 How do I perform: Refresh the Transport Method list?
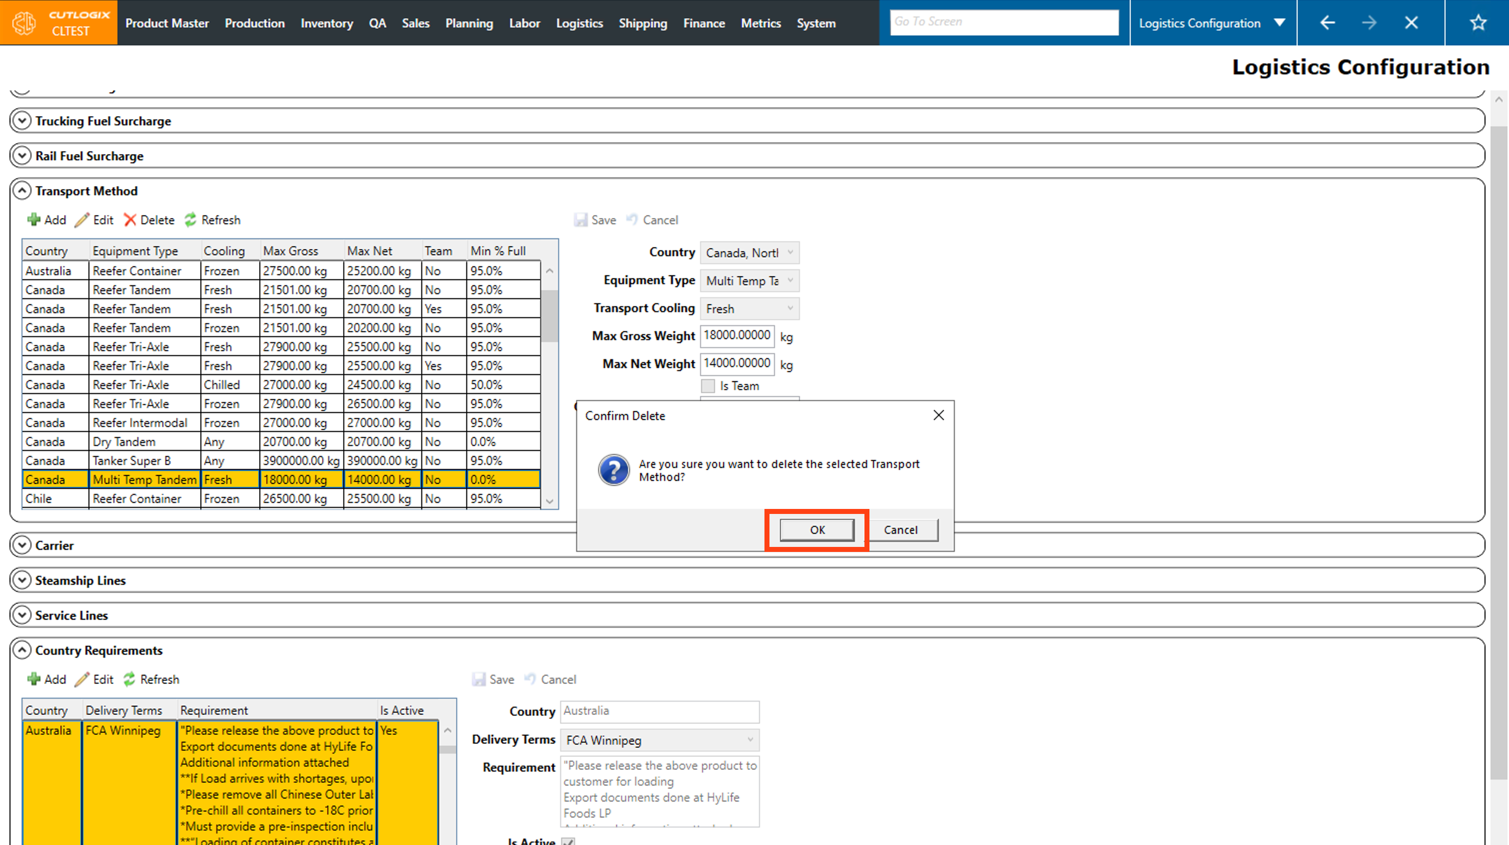[191, 220]
